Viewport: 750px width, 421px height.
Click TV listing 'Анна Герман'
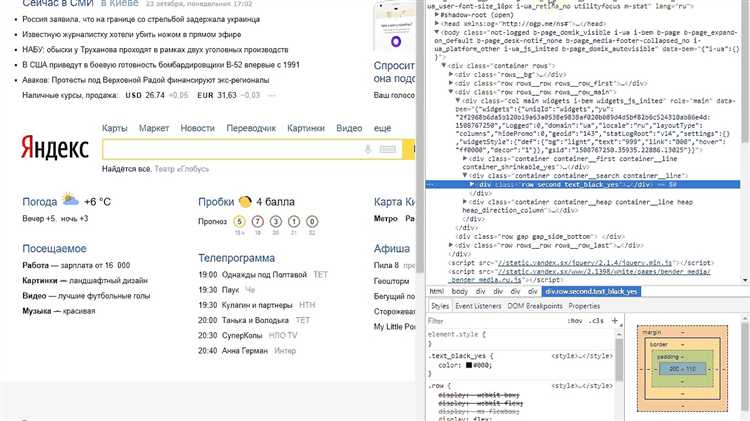click(244, 351)
